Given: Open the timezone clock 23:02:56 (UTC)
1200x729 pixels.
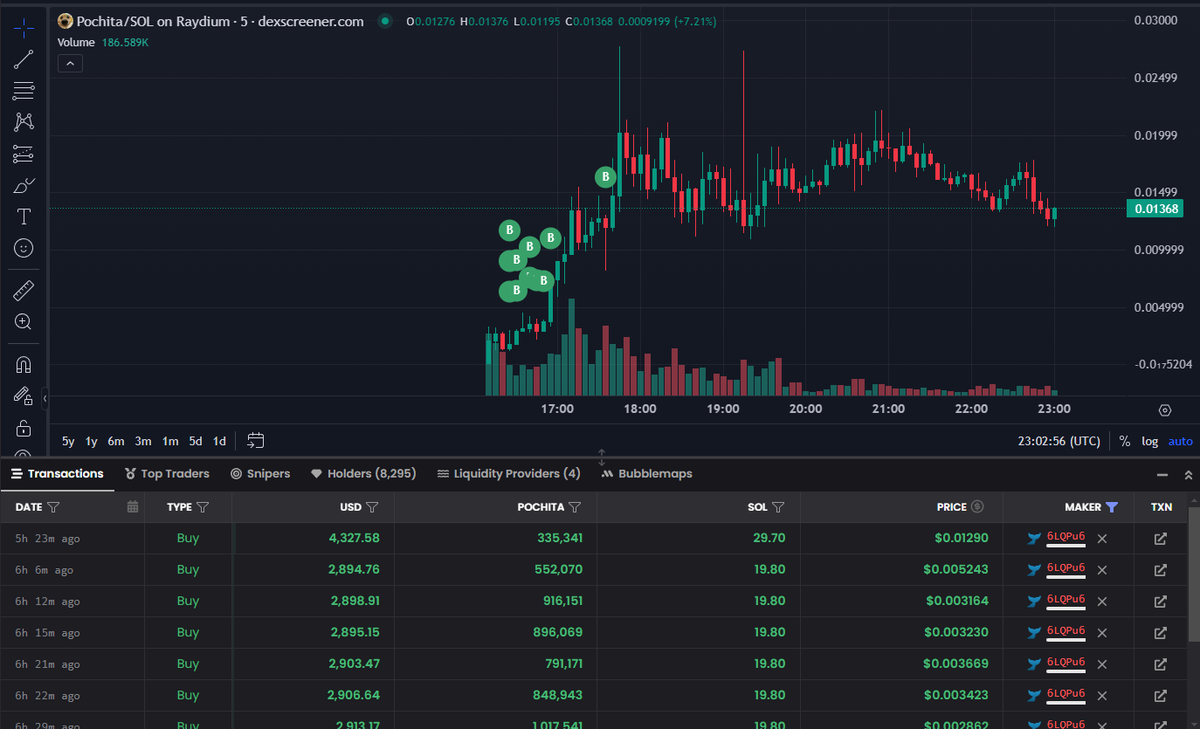Looking at the screenshot, I should (1059, 441).
